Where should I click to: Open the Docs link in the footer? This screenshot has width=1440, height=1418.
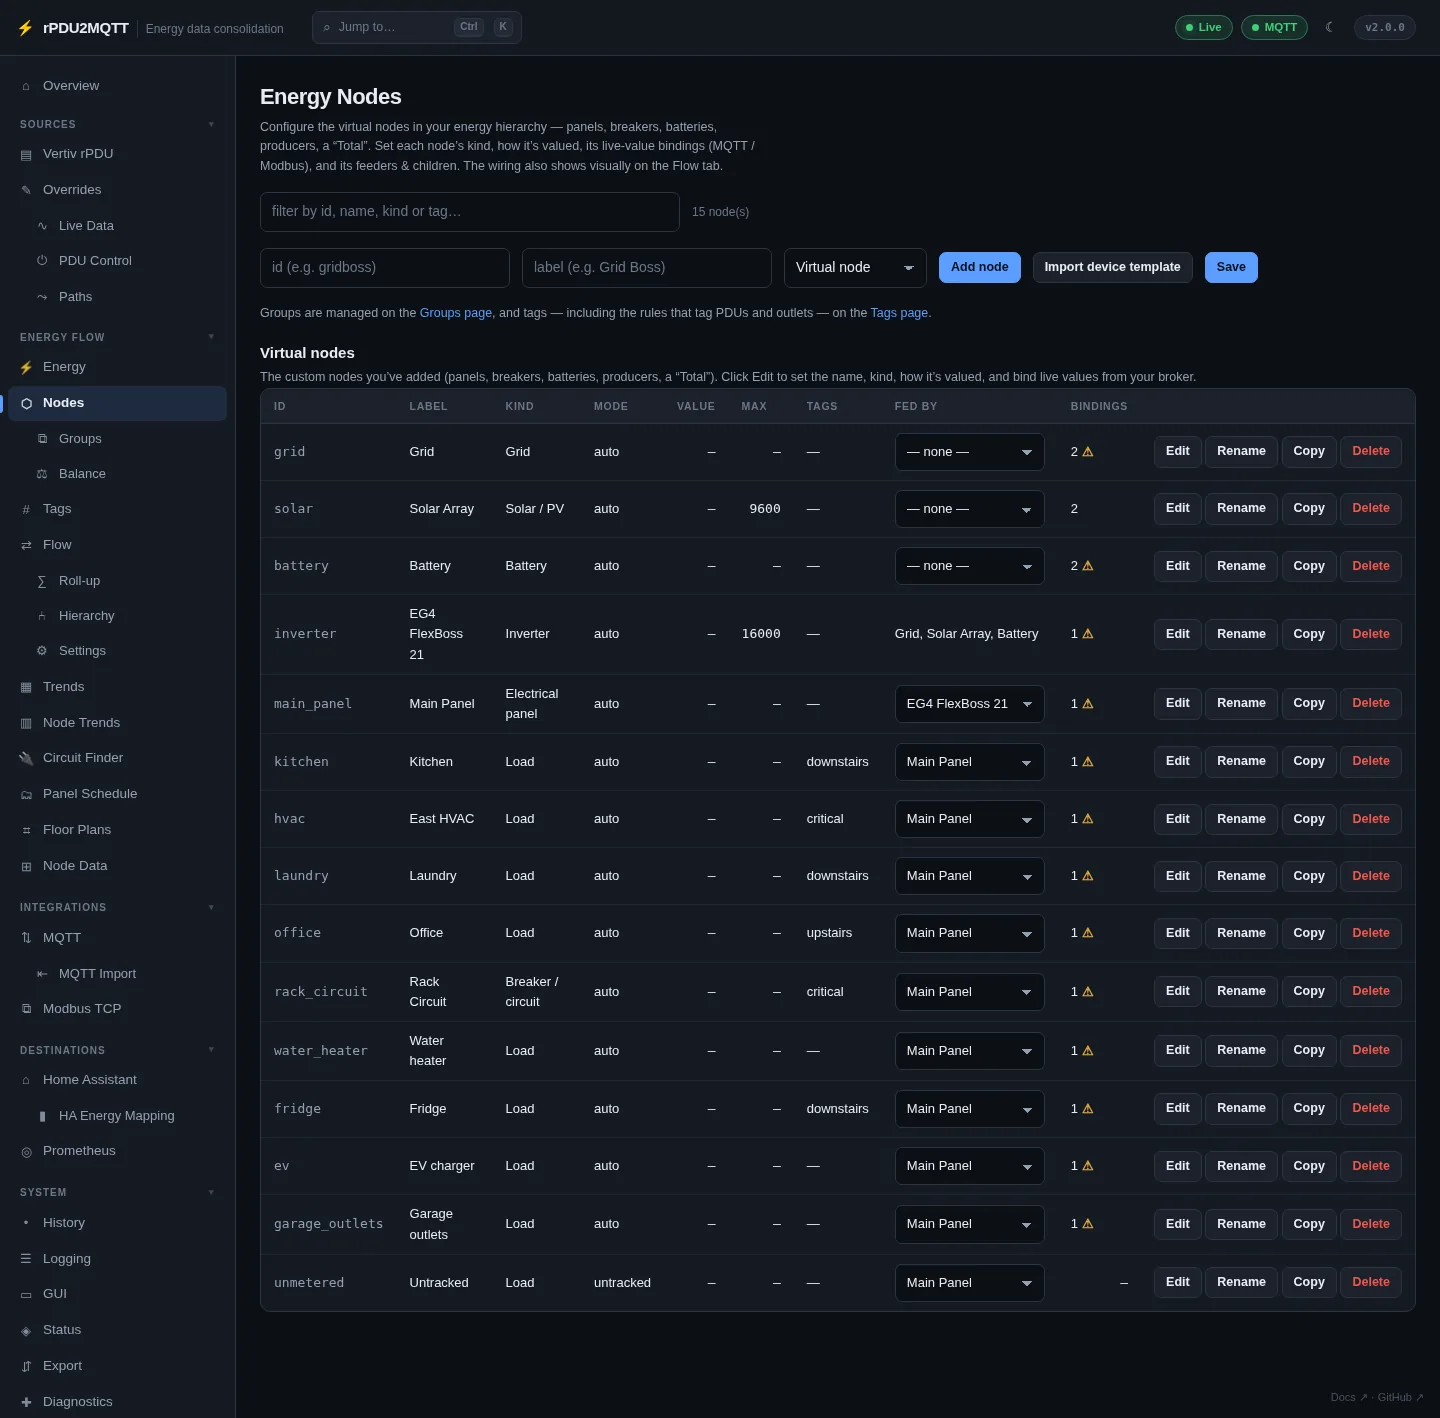coord(1348,1397)
